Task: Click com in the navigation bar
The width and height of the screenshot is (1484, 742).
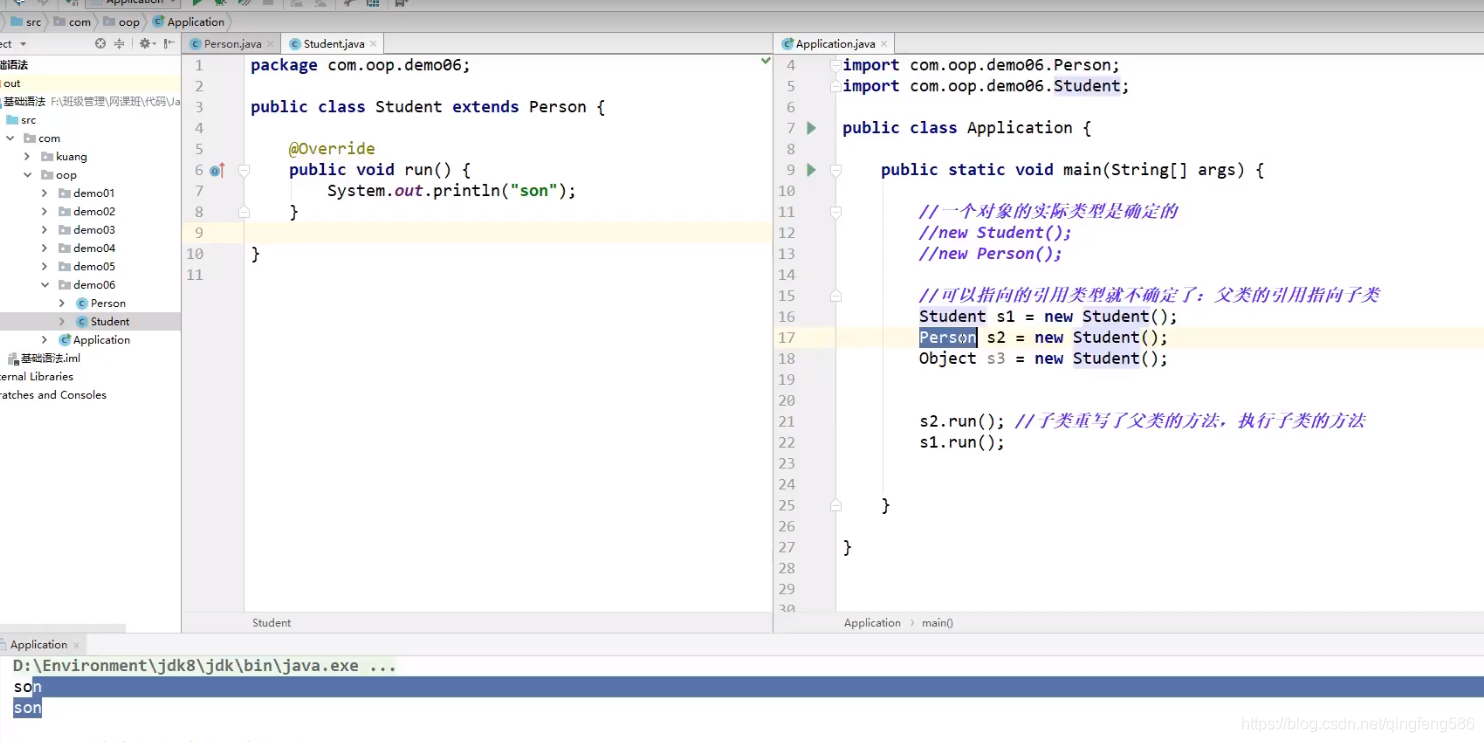Action: 72,22
